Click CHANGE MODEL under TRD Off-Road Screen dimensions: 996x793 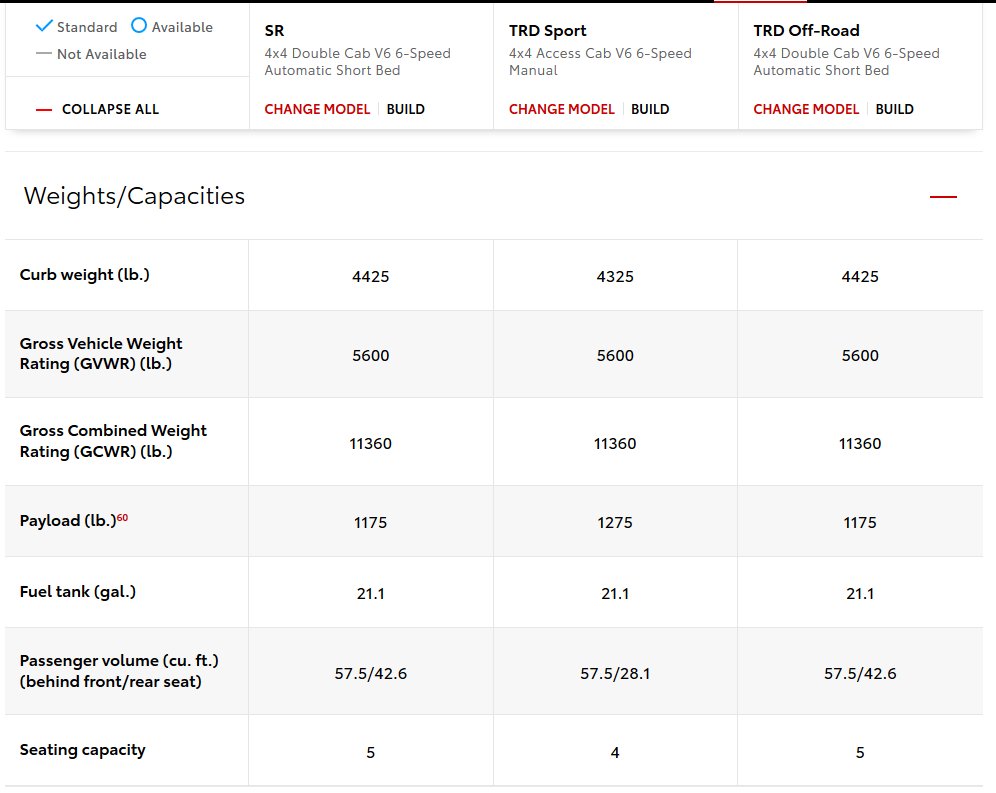click(x=806, y=109)
